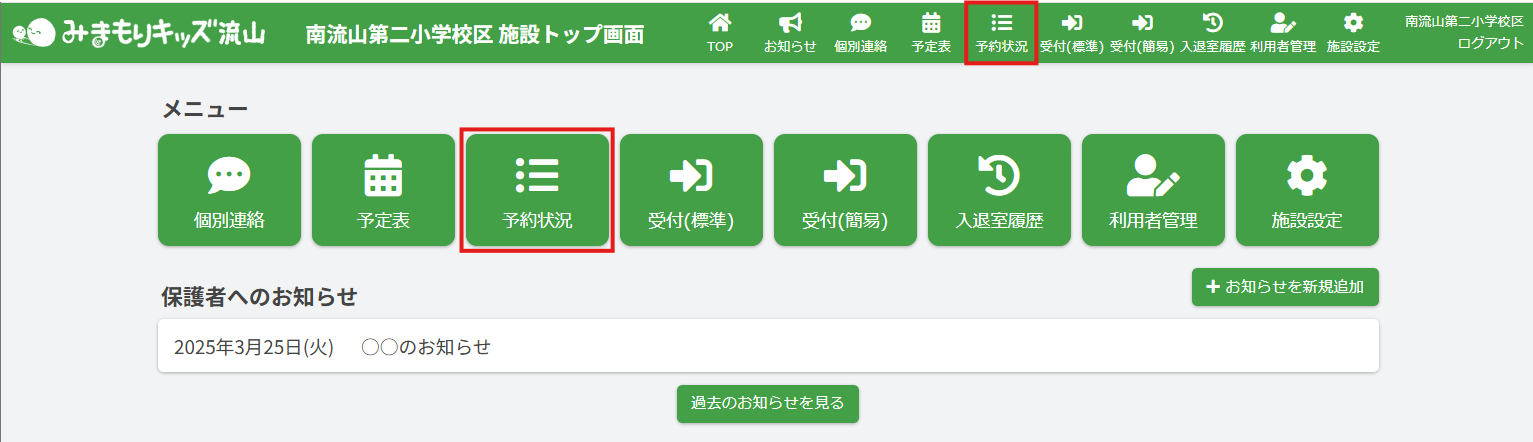Viewport: 1533px width, 442px height.
Task: Click 予定表 in top navigation bar
Action: pyautogui.click(x=931, y=32)
